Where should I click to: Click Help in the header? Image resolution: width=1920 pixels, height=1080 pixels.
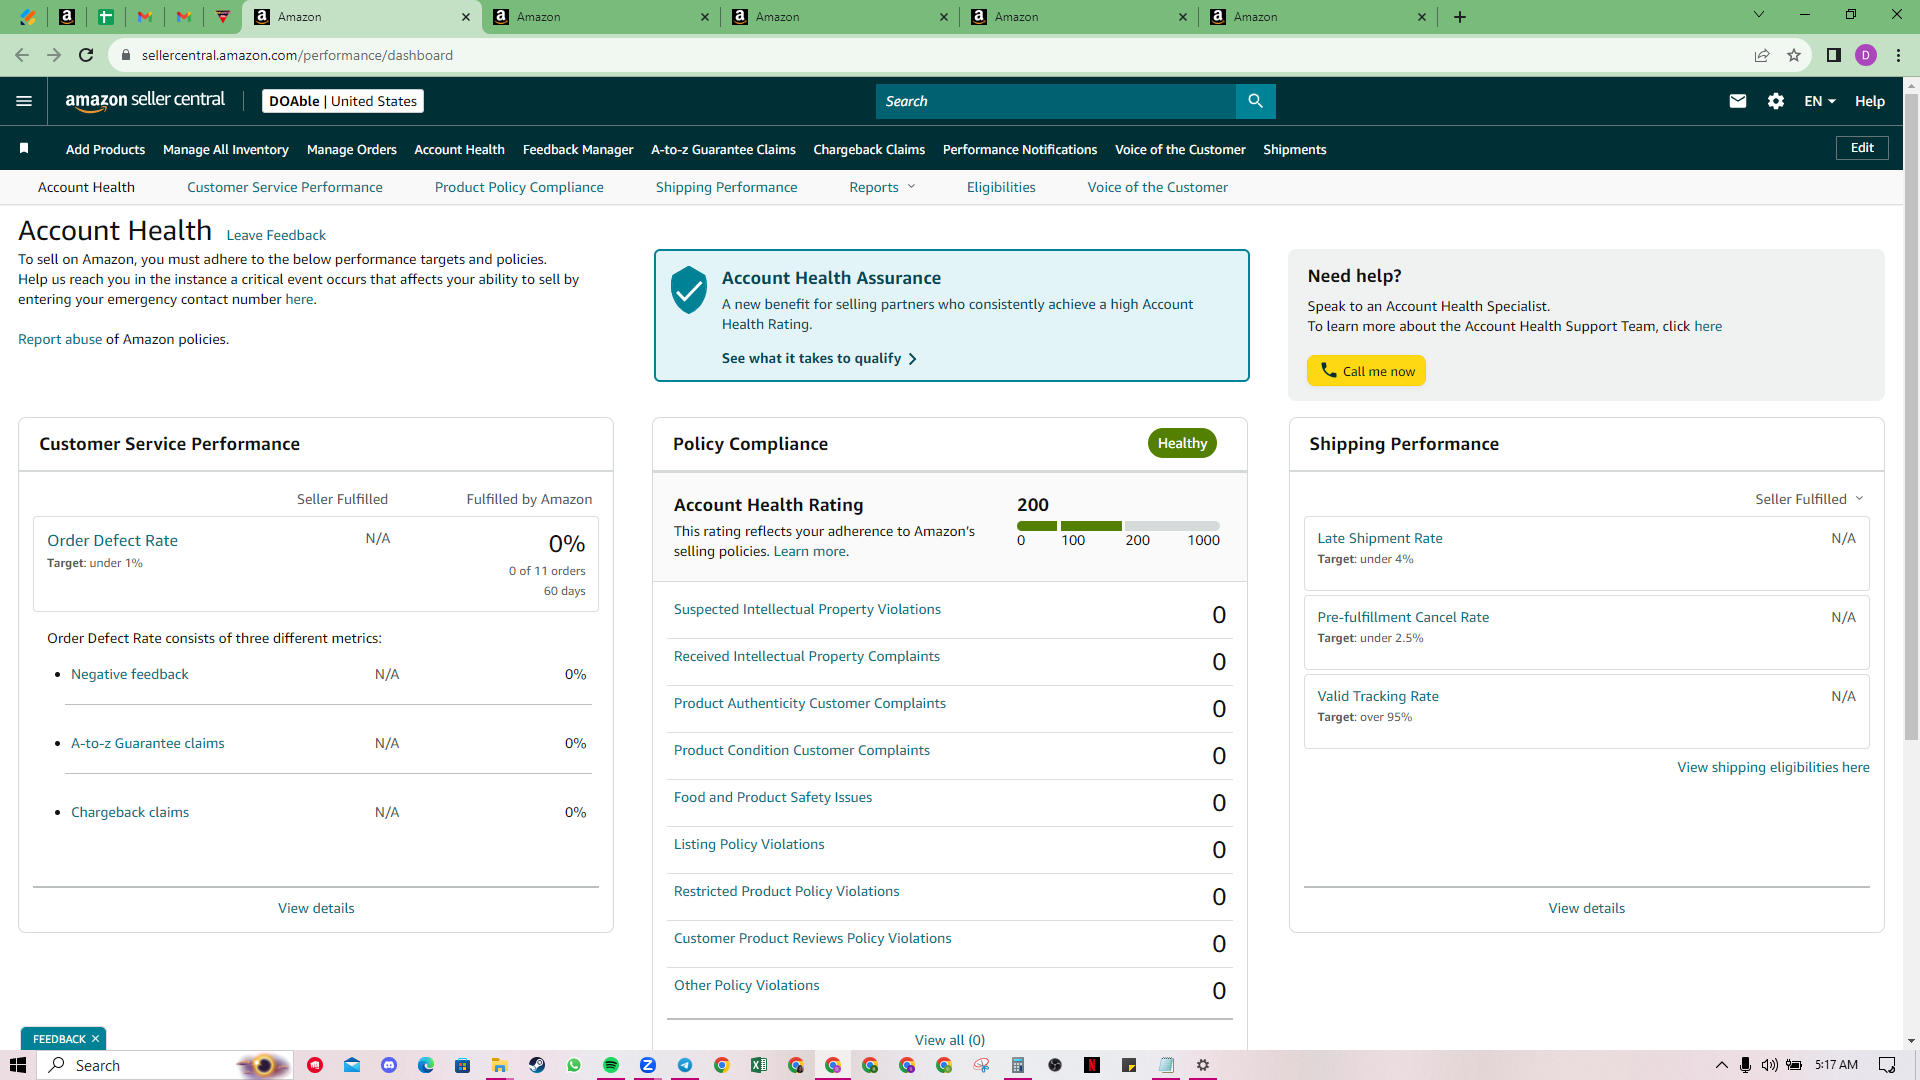(x=1870, y=101)
